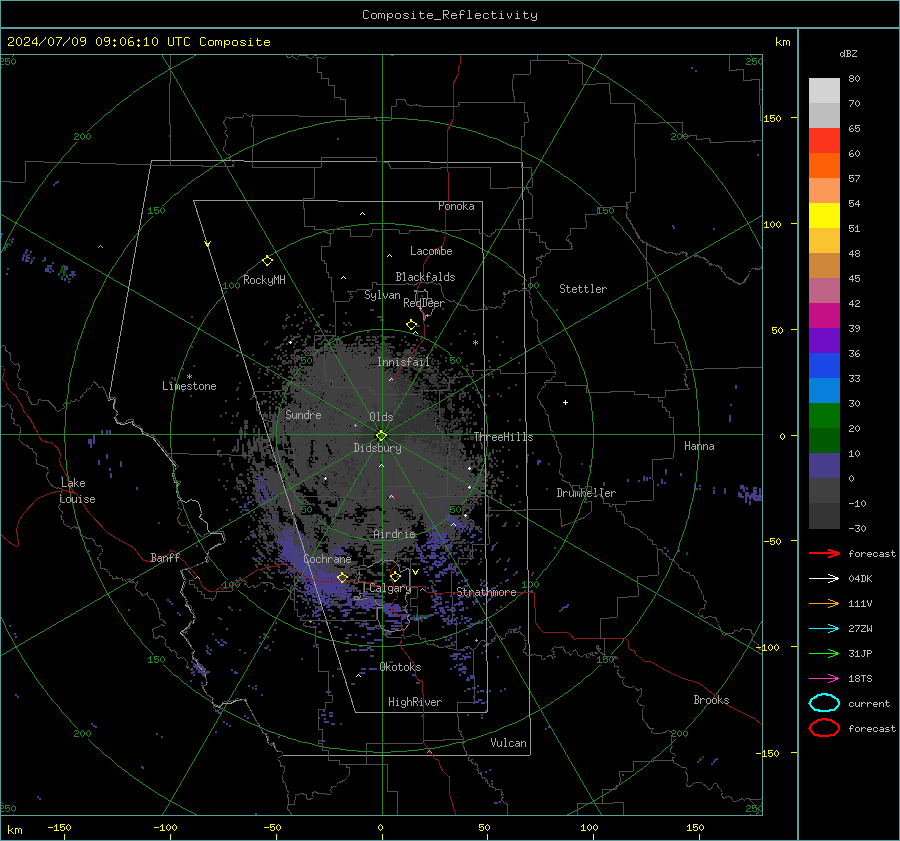Click the yellow diamond marker near RockyMH
The width and height of the screenshot is (900, 841).
tap(267, 261)
